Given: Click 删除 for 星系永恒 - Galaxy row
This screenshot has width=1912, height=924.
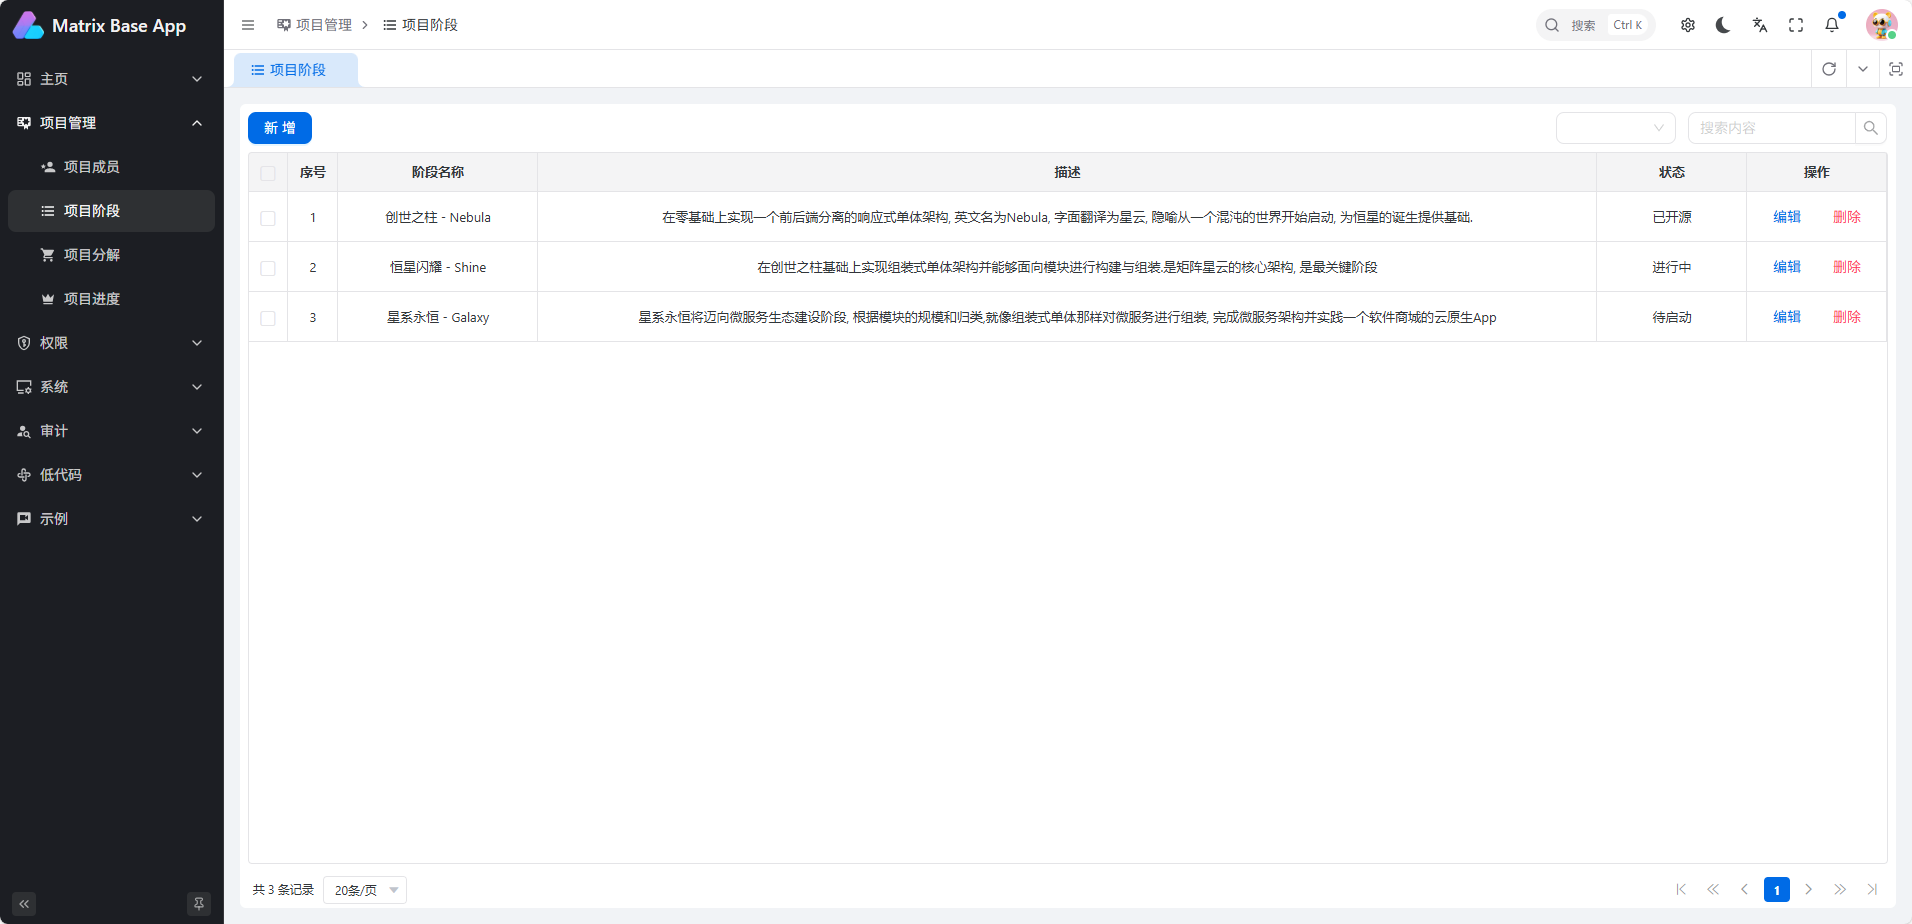Looking at the screenshot, I should click(x=1846, y=317).
